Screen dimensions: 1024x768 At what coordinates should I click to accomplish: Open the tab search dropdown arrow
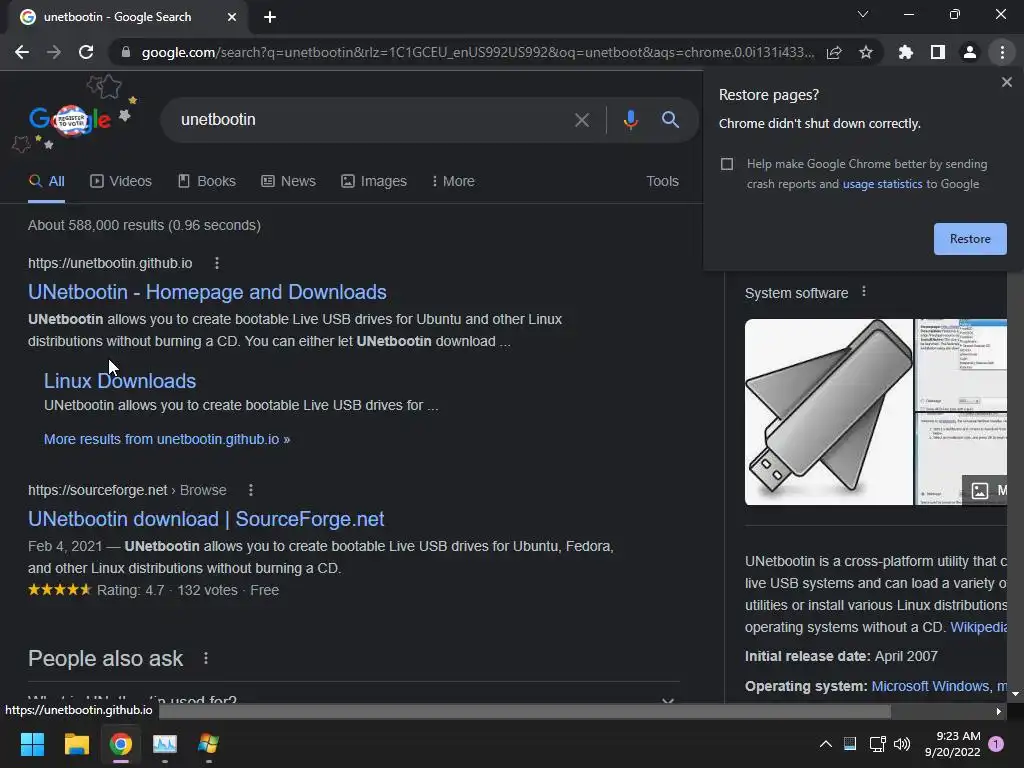863,14
